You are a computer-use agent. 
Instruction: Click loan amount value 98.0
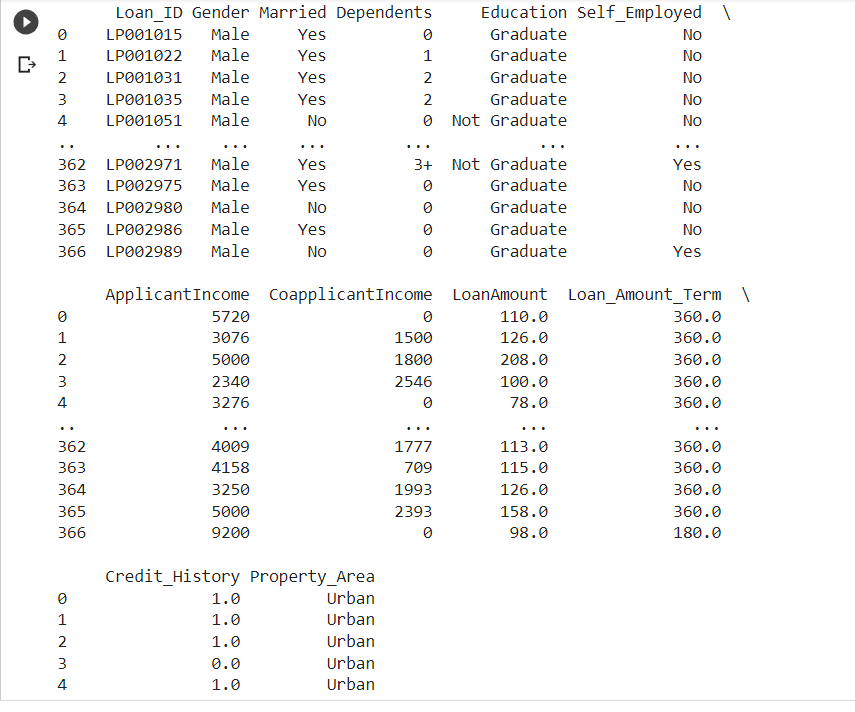[x=529, y=533]
